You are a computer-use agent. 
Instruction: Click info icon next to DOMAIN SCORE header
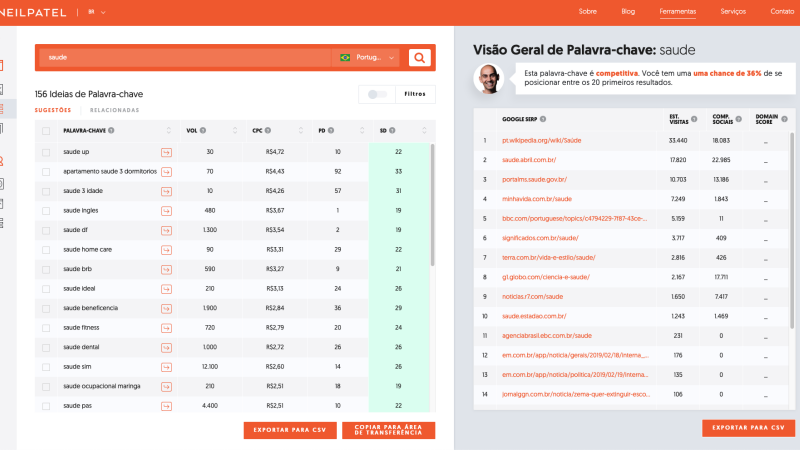click(784, 119)
